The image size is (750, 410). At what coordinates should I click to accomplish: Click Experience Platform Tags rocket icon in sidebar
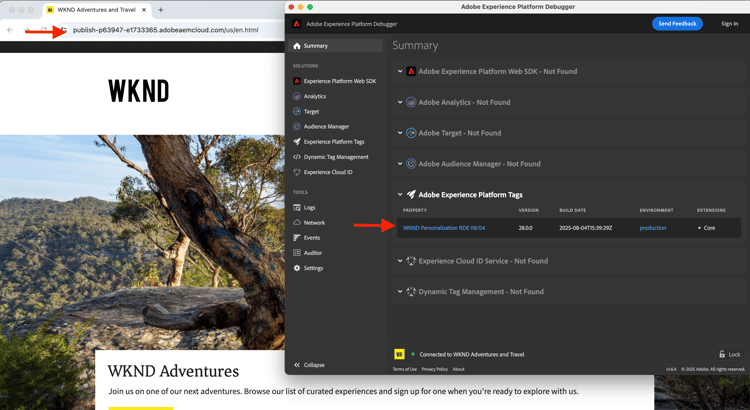tap(297, 142)
